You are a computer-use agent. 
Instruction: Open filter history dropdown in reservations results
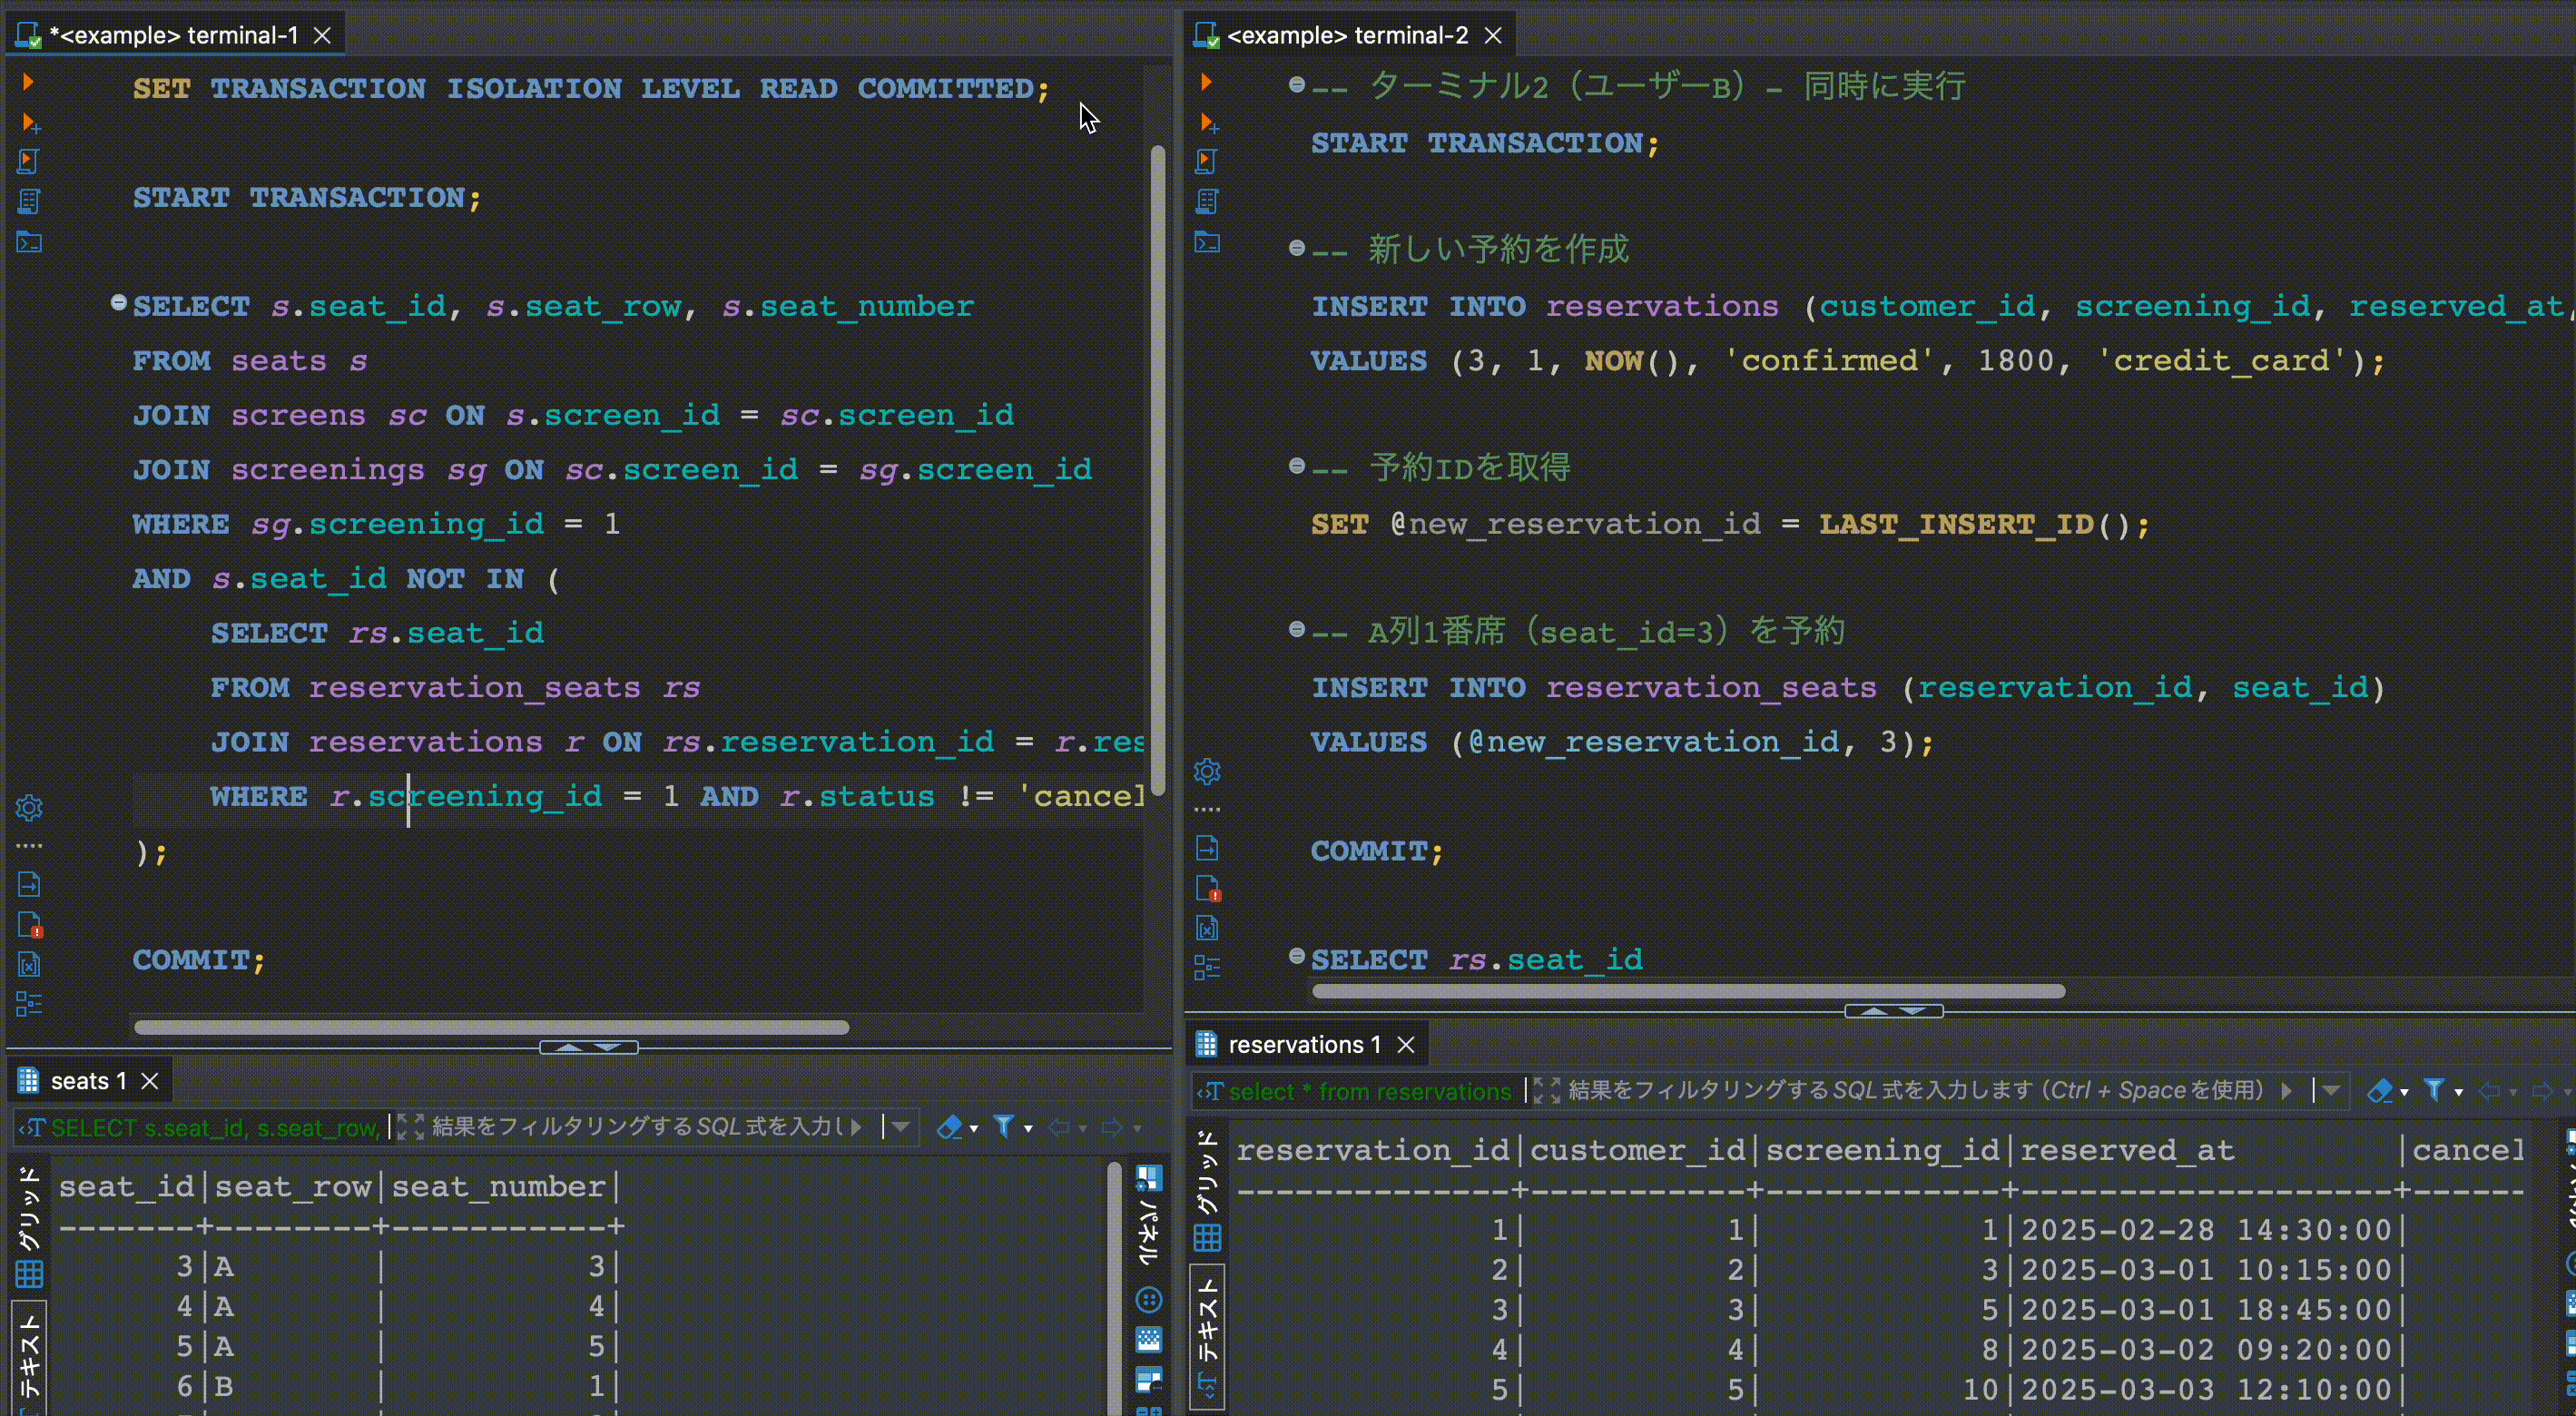click(x=2331, y=1090)
